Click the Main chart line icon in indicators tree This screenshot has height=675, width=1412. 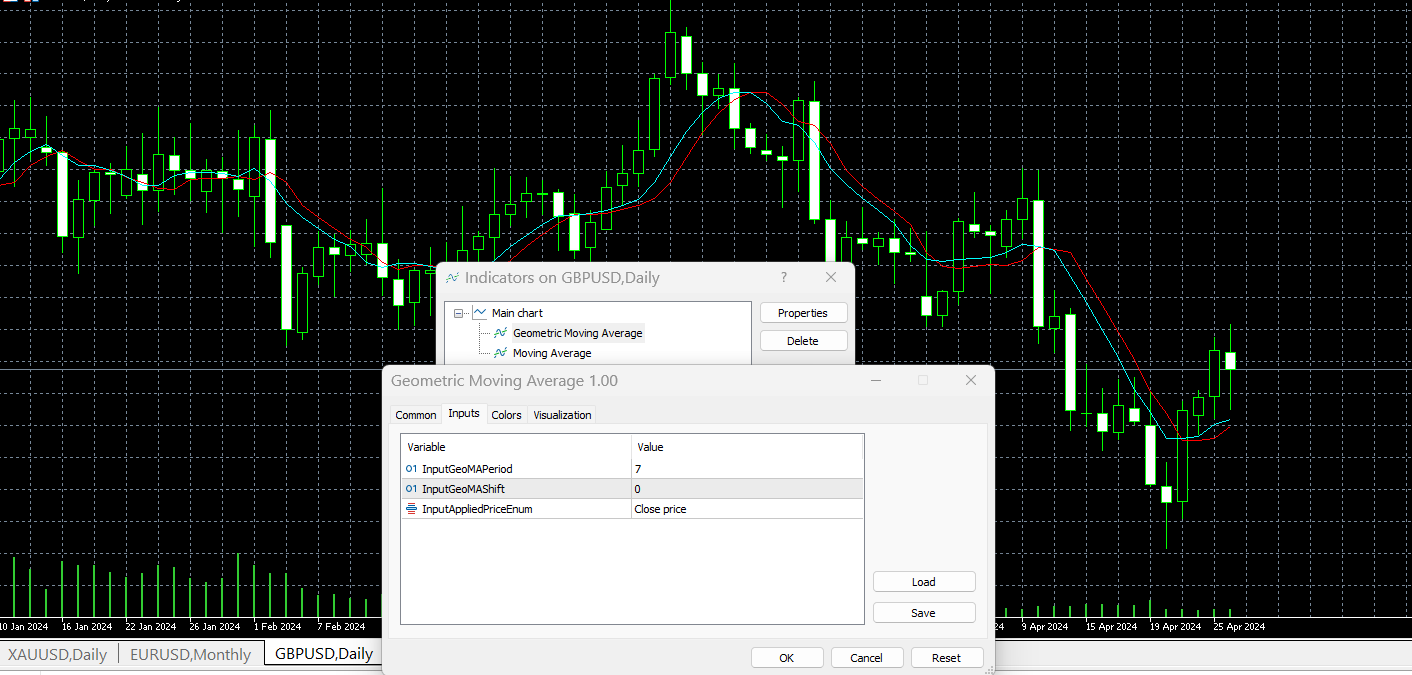point(481,312)
